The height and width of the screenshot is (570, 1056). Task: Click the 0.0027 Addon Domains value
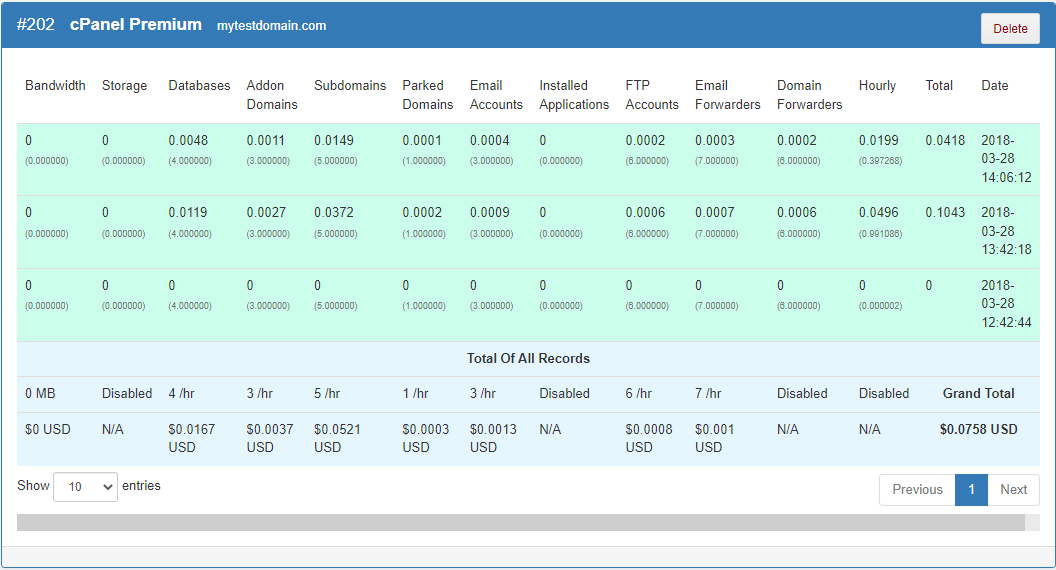266,212
